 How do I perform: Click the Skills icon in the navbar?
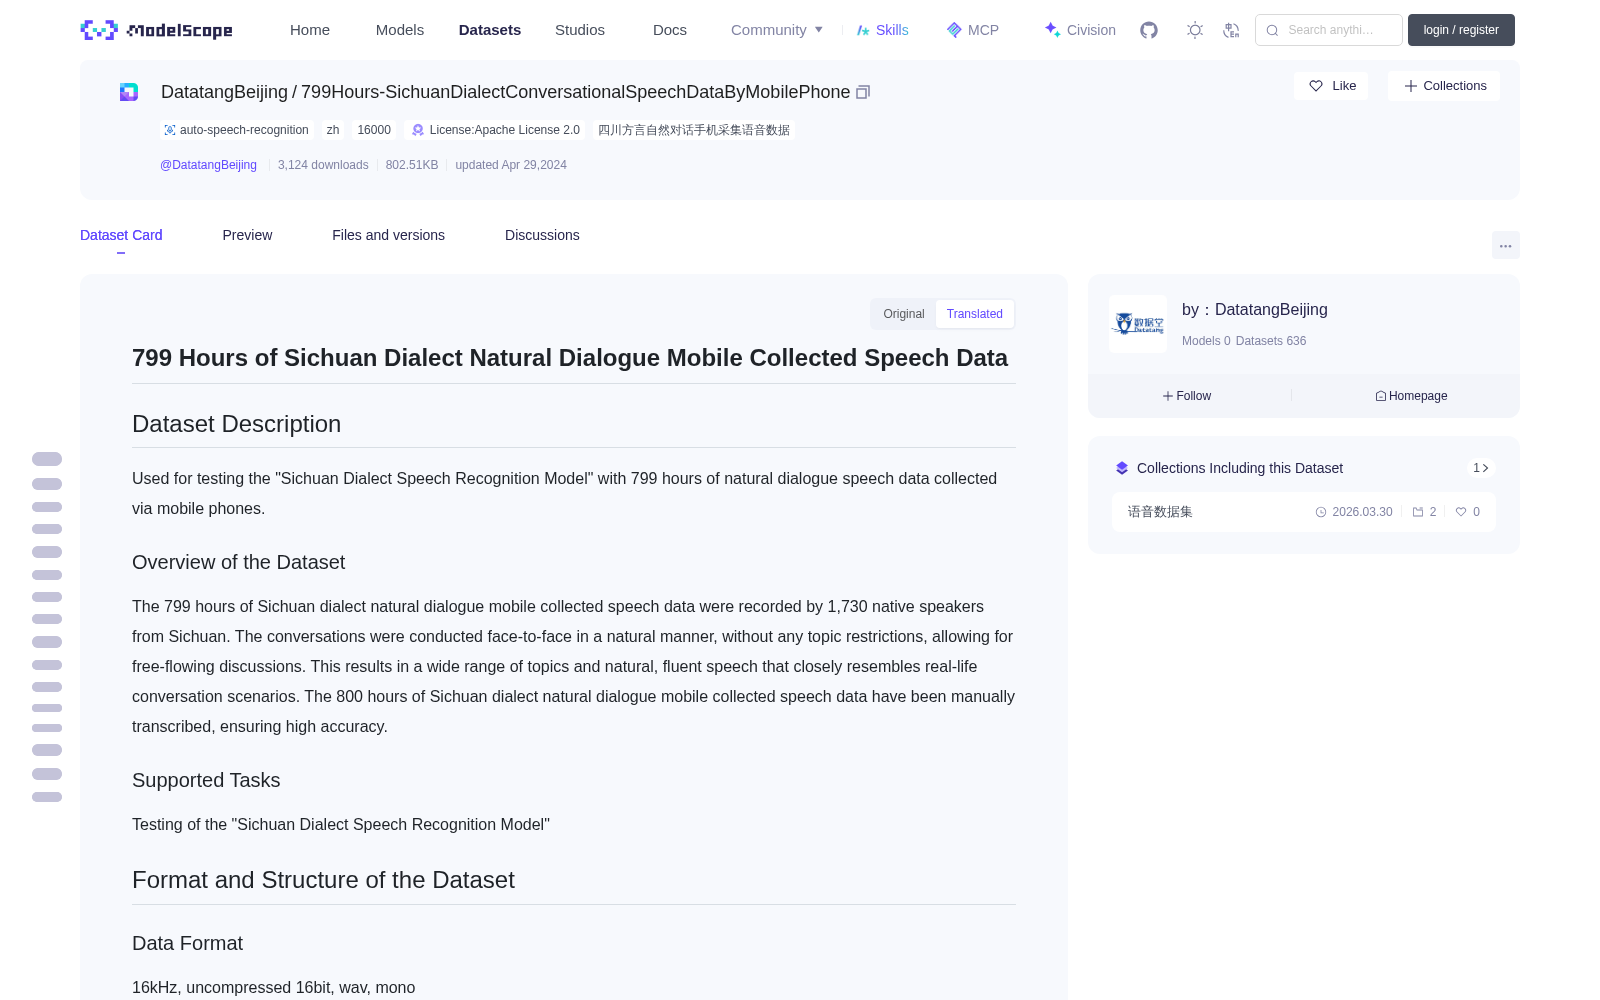[863, 30]
